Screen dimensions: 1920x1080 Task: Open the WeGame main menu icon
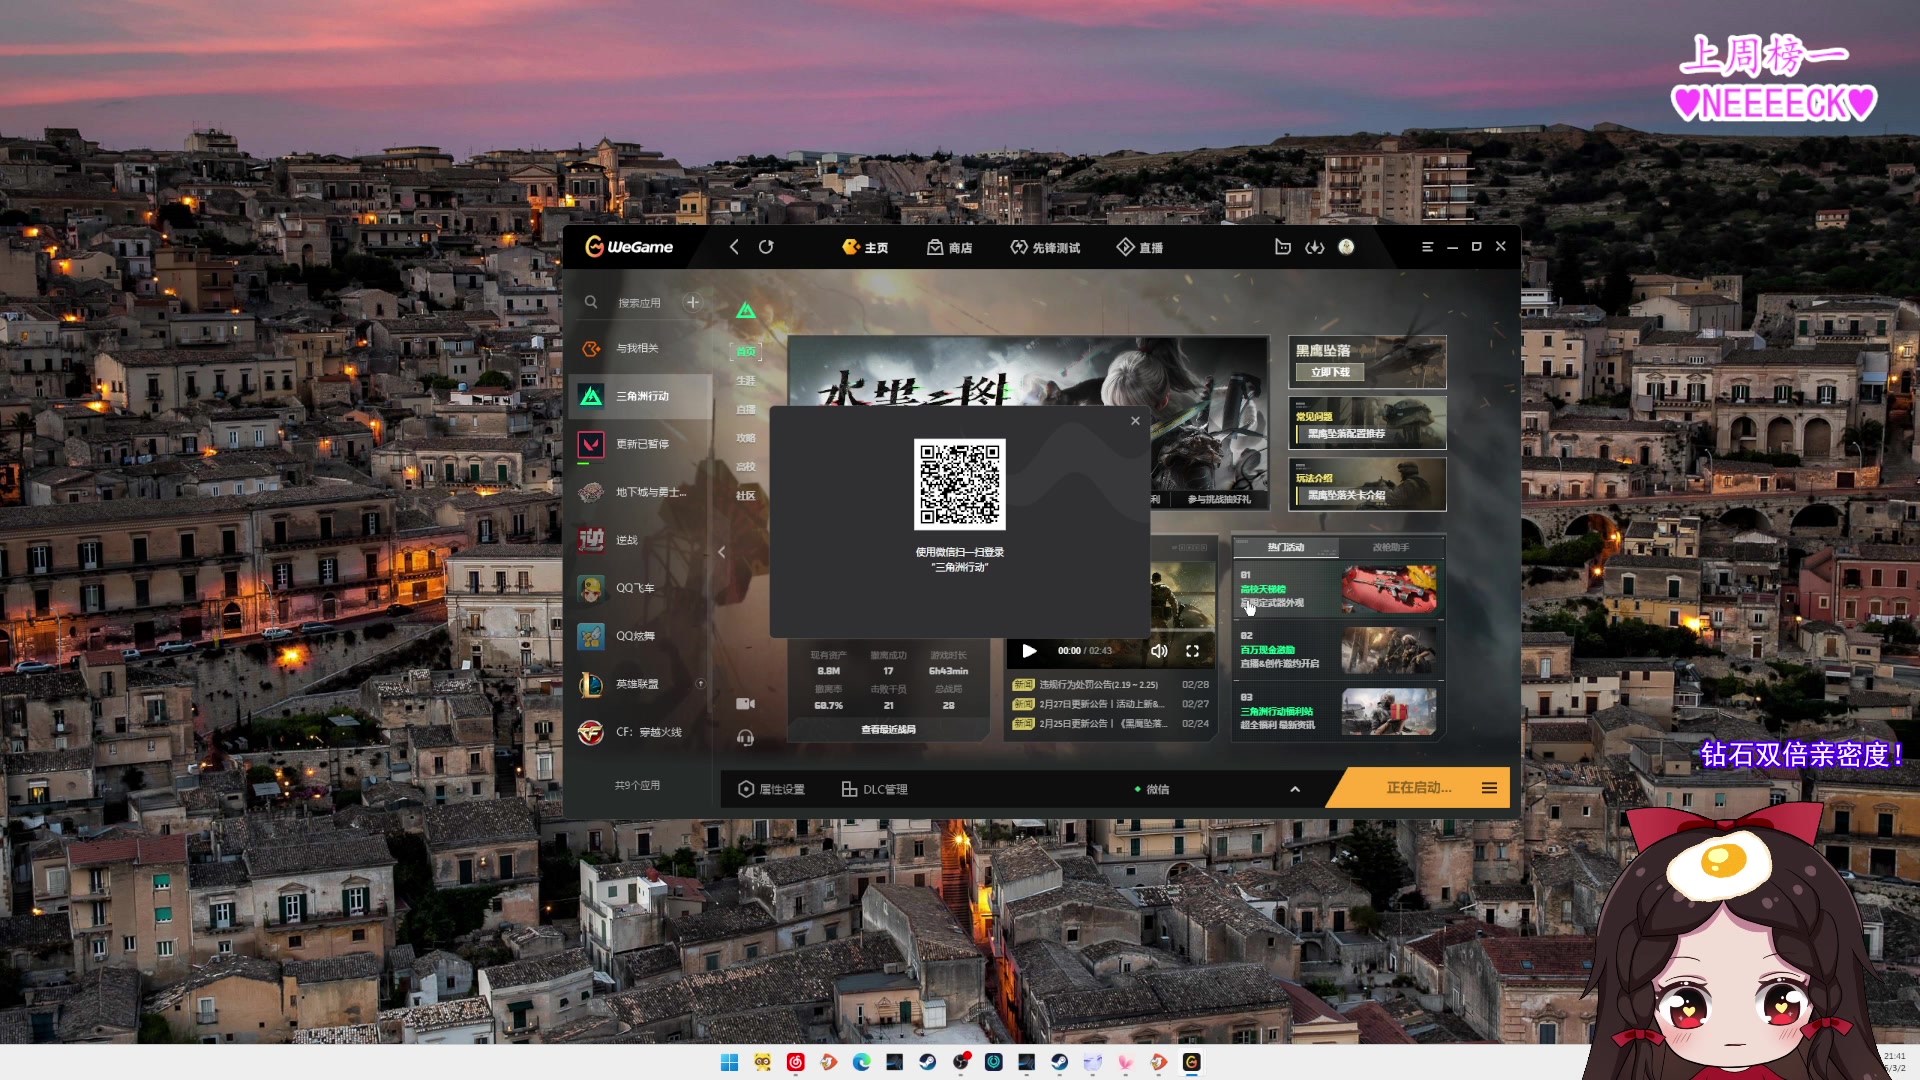(x=1427, y=247)
